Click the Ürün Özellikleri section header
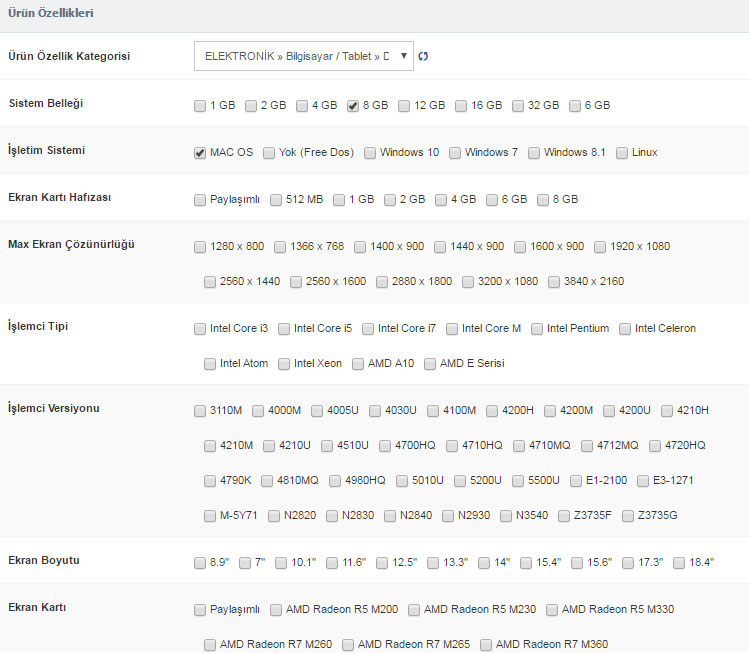The height and width of the screenshot is (653, 749). pos(51,13)
